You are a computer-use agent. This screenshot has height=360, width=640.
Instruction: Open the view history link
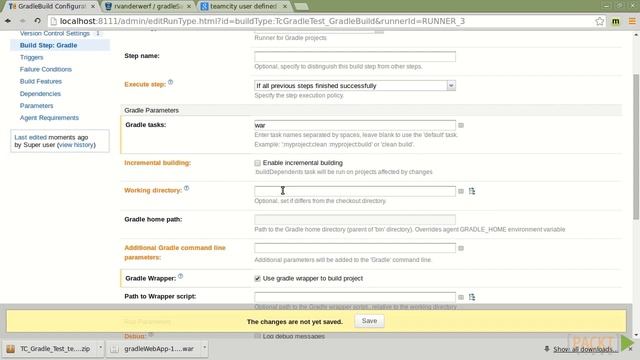(76, 145)
